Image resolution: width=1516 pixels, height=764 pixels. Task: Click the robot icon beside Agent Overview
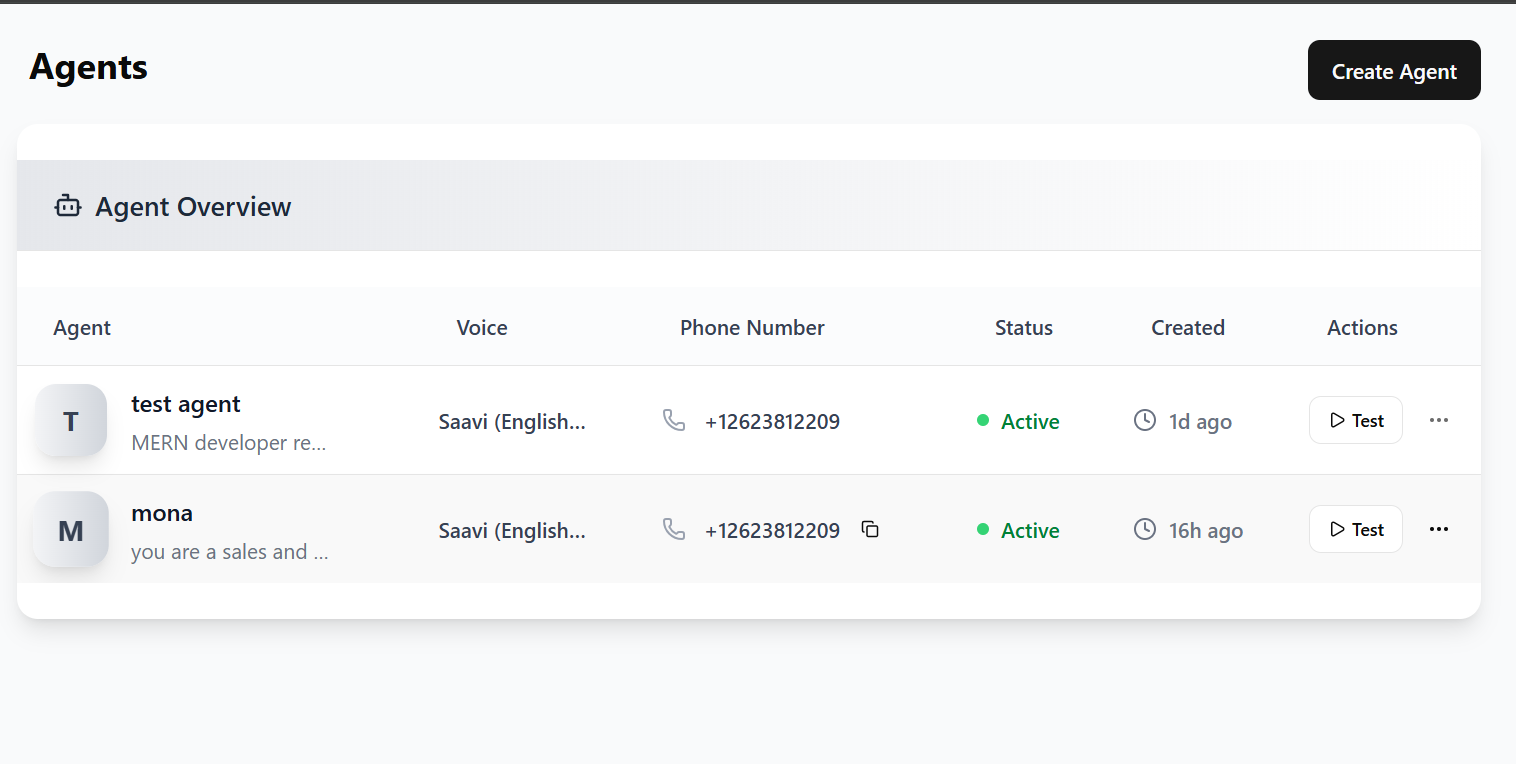pos(68,207)
